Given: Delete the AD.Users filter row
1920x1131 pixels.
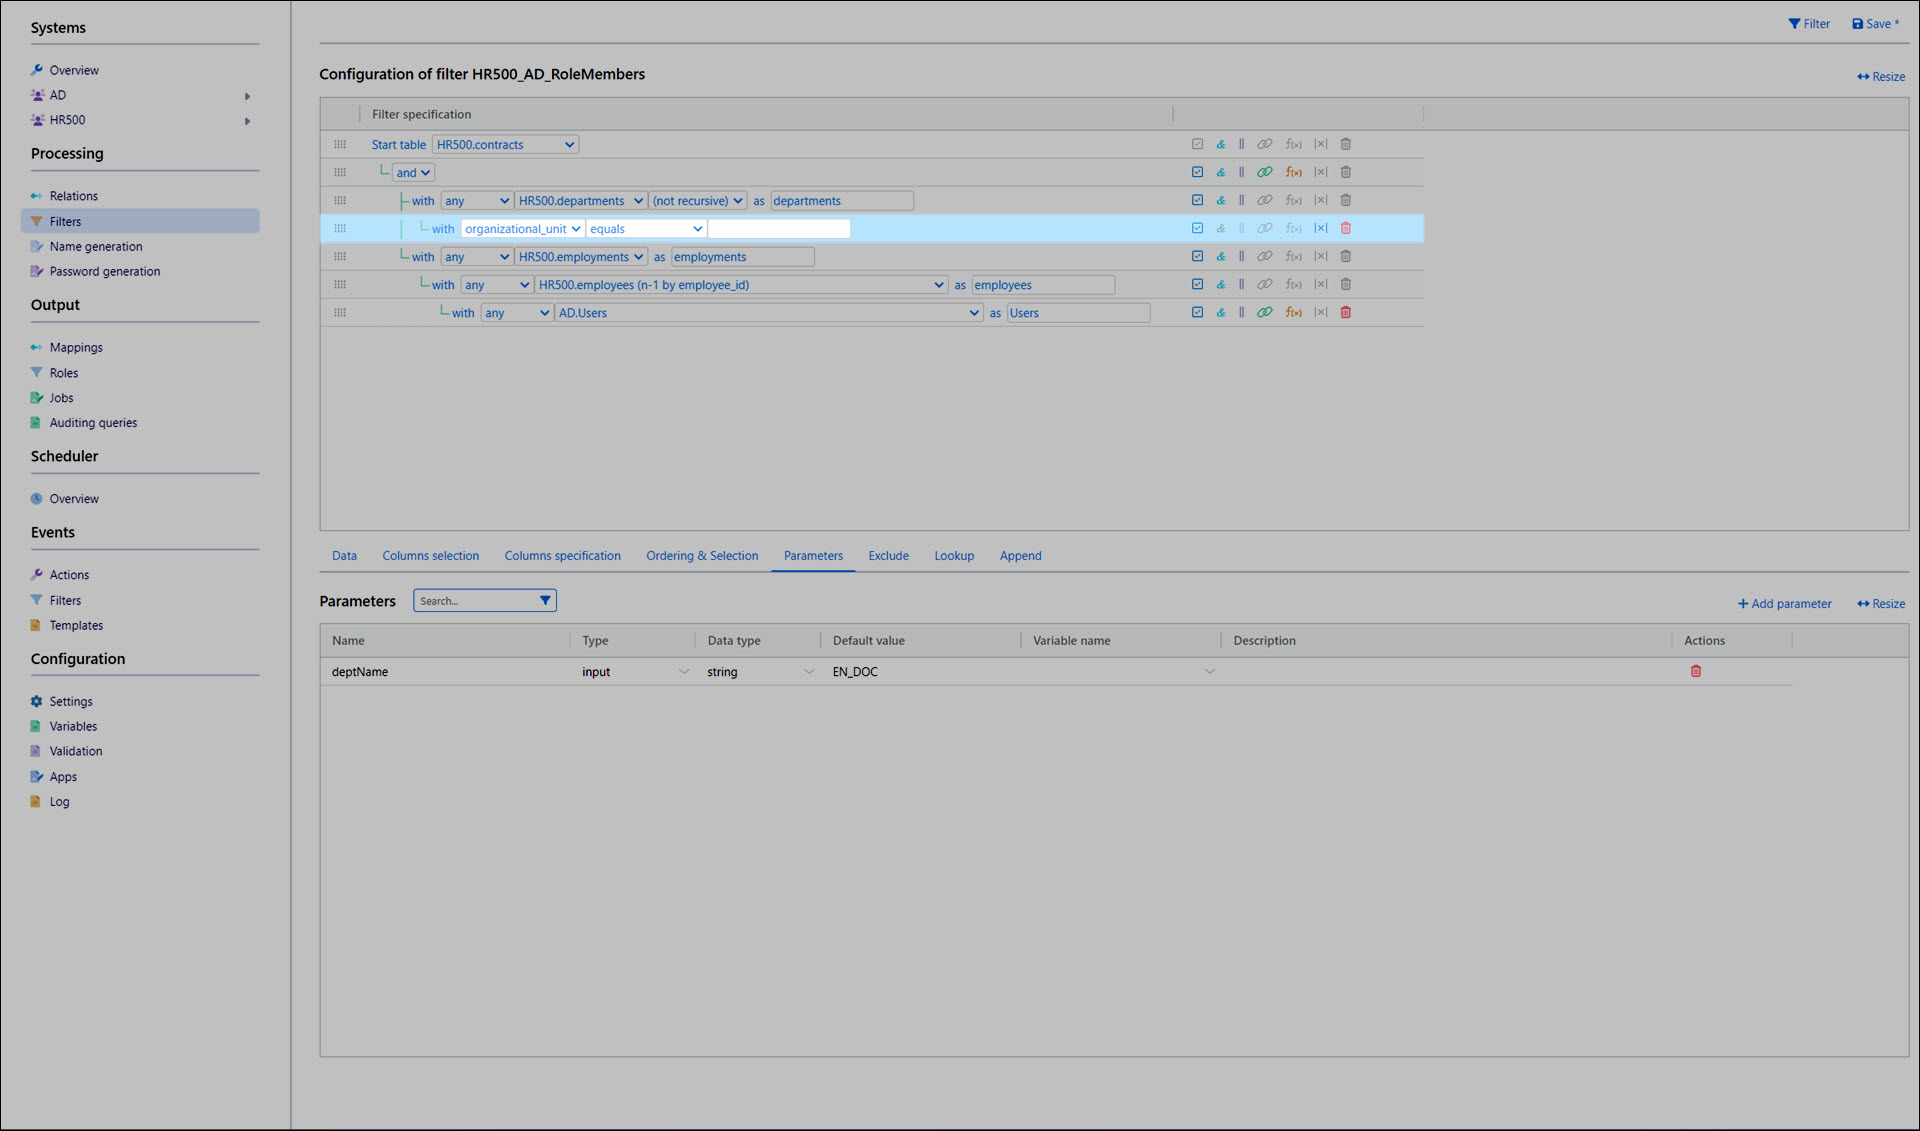Looking at the screenshot, I should (1346, 313).
